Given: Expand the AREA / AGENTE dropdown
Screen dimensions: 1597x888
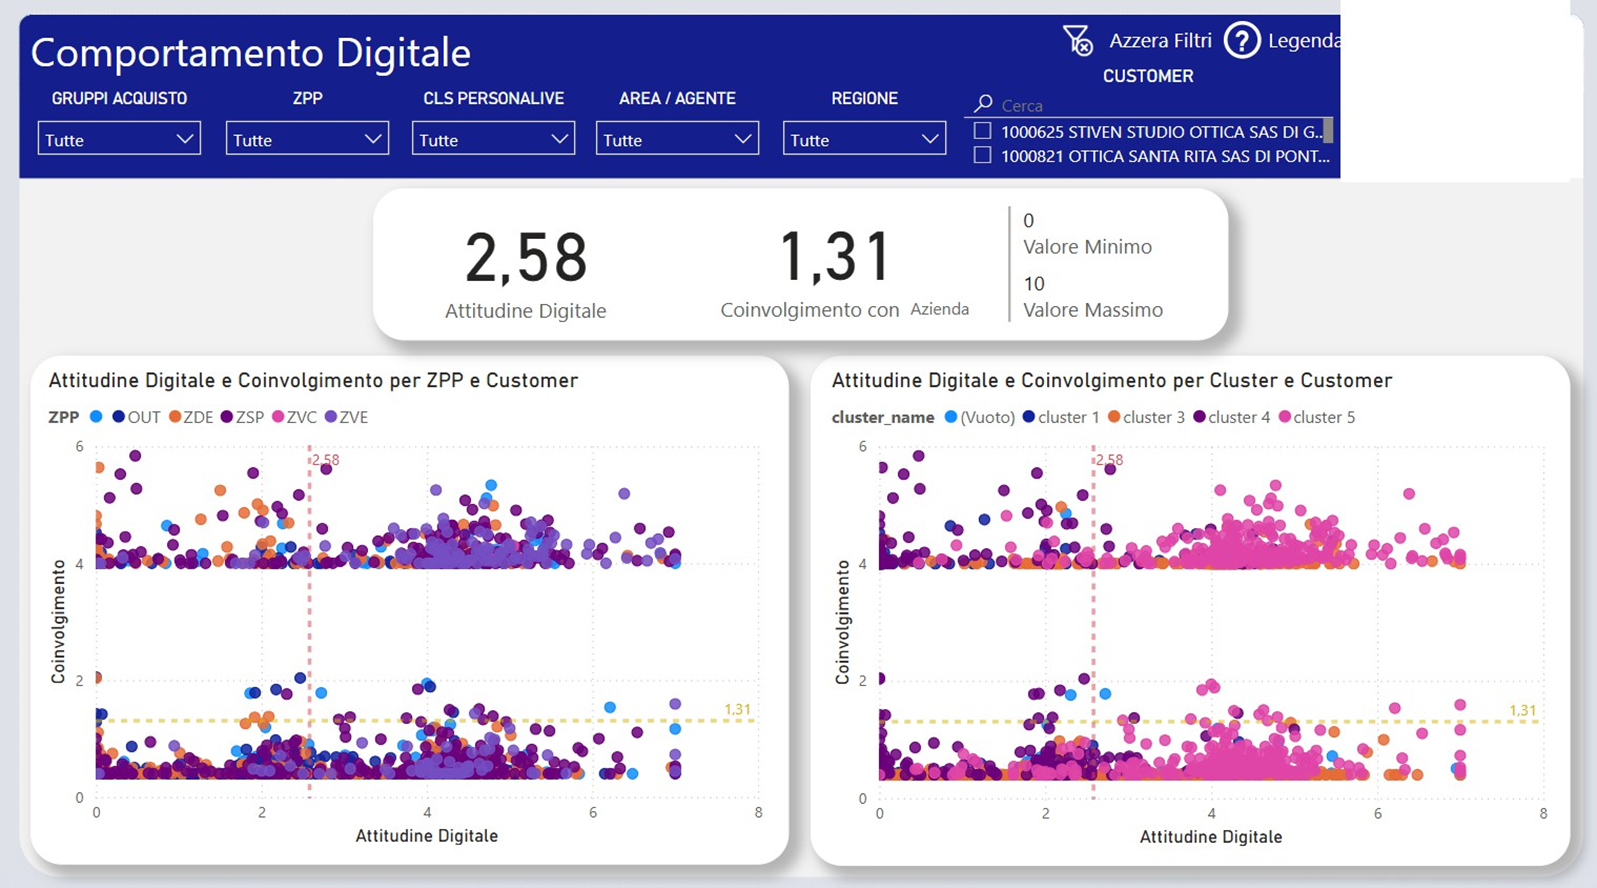Looking at the screenshot, I should point(677,139).
